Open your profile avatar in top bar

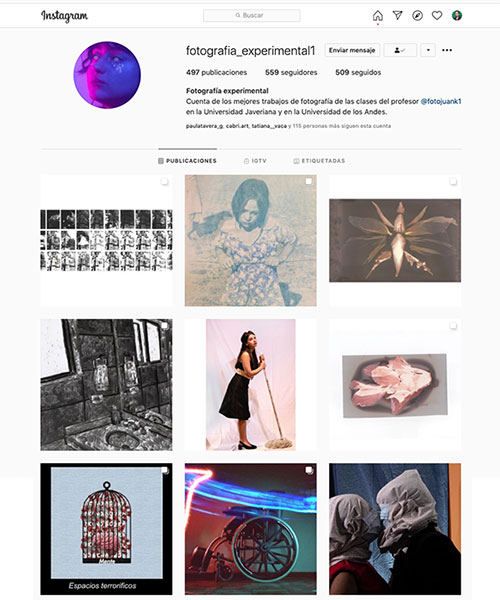coord(457,16)
